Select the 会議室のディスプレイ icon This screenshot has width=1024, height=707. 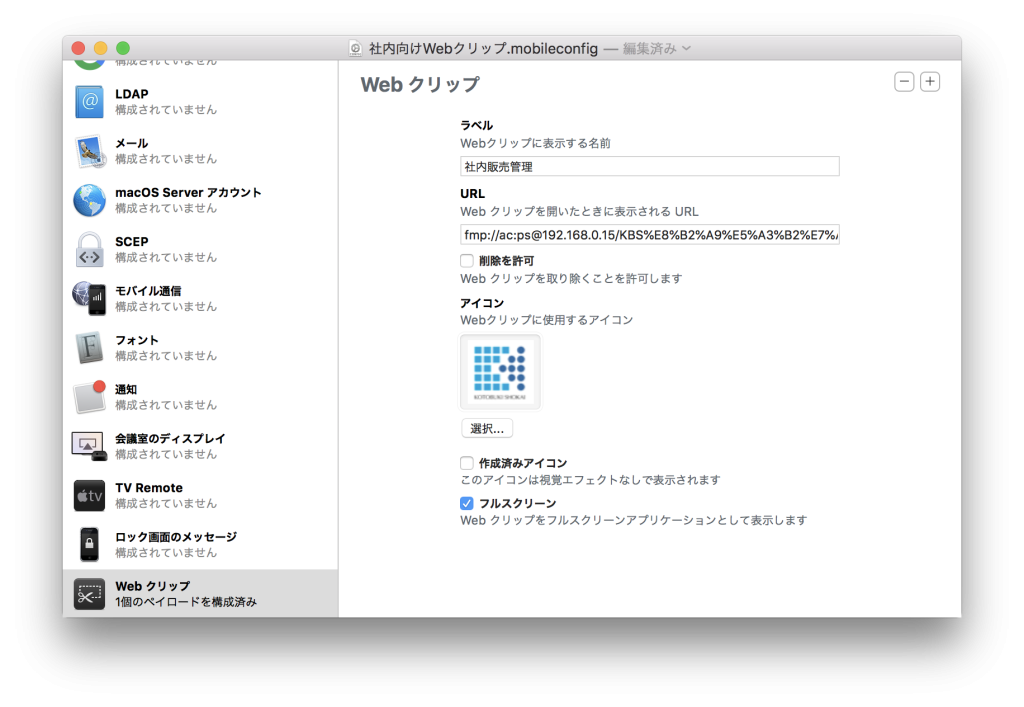(89, 446)
